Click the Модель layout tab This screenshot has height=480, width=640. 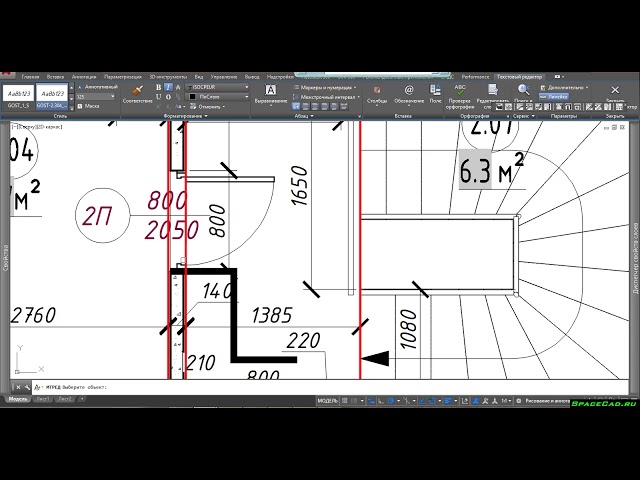(x=18, y=399)
